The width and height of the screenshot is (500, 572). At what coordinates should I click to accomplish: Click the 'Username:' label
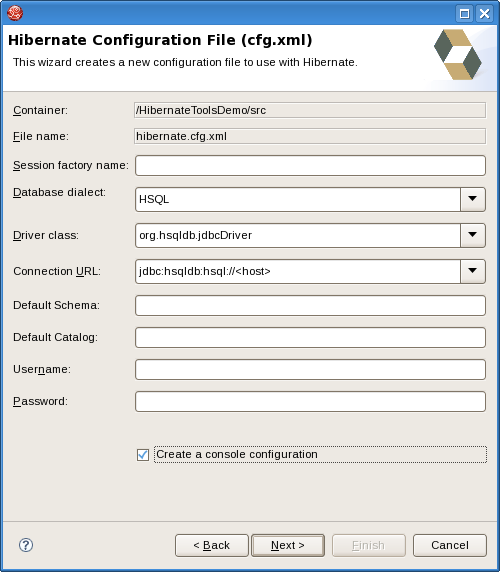tap(42, 369)
